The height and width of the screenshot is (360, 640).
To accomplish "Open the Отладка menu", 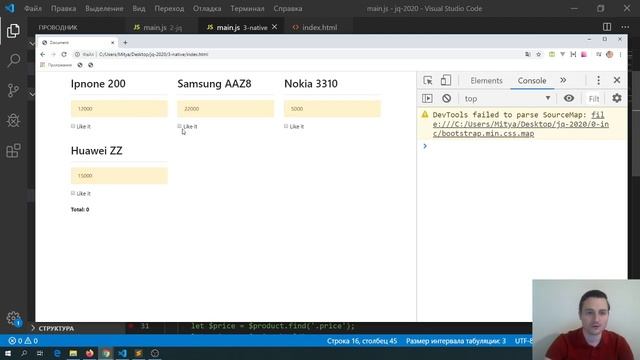I will tap(207, 8).
